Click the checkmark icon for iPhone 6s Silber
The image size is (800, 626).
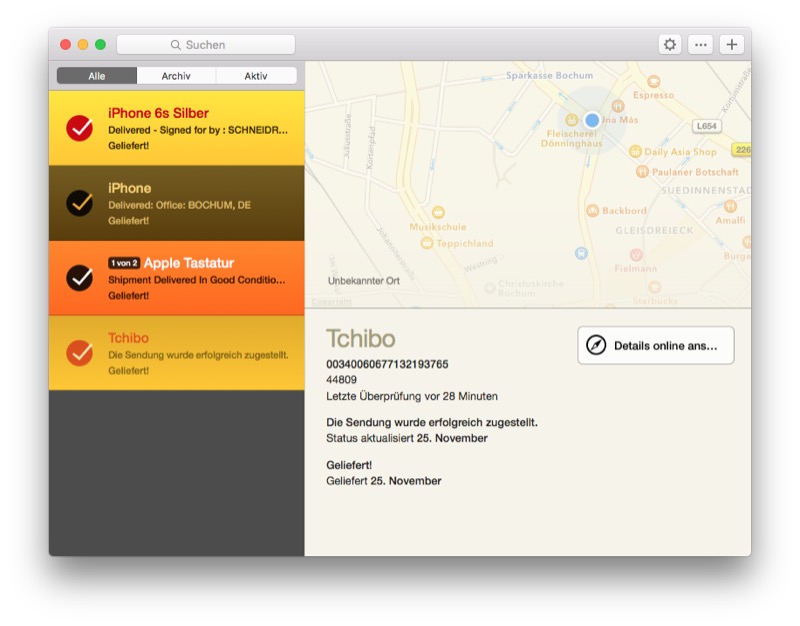click(x=79, y=128)
